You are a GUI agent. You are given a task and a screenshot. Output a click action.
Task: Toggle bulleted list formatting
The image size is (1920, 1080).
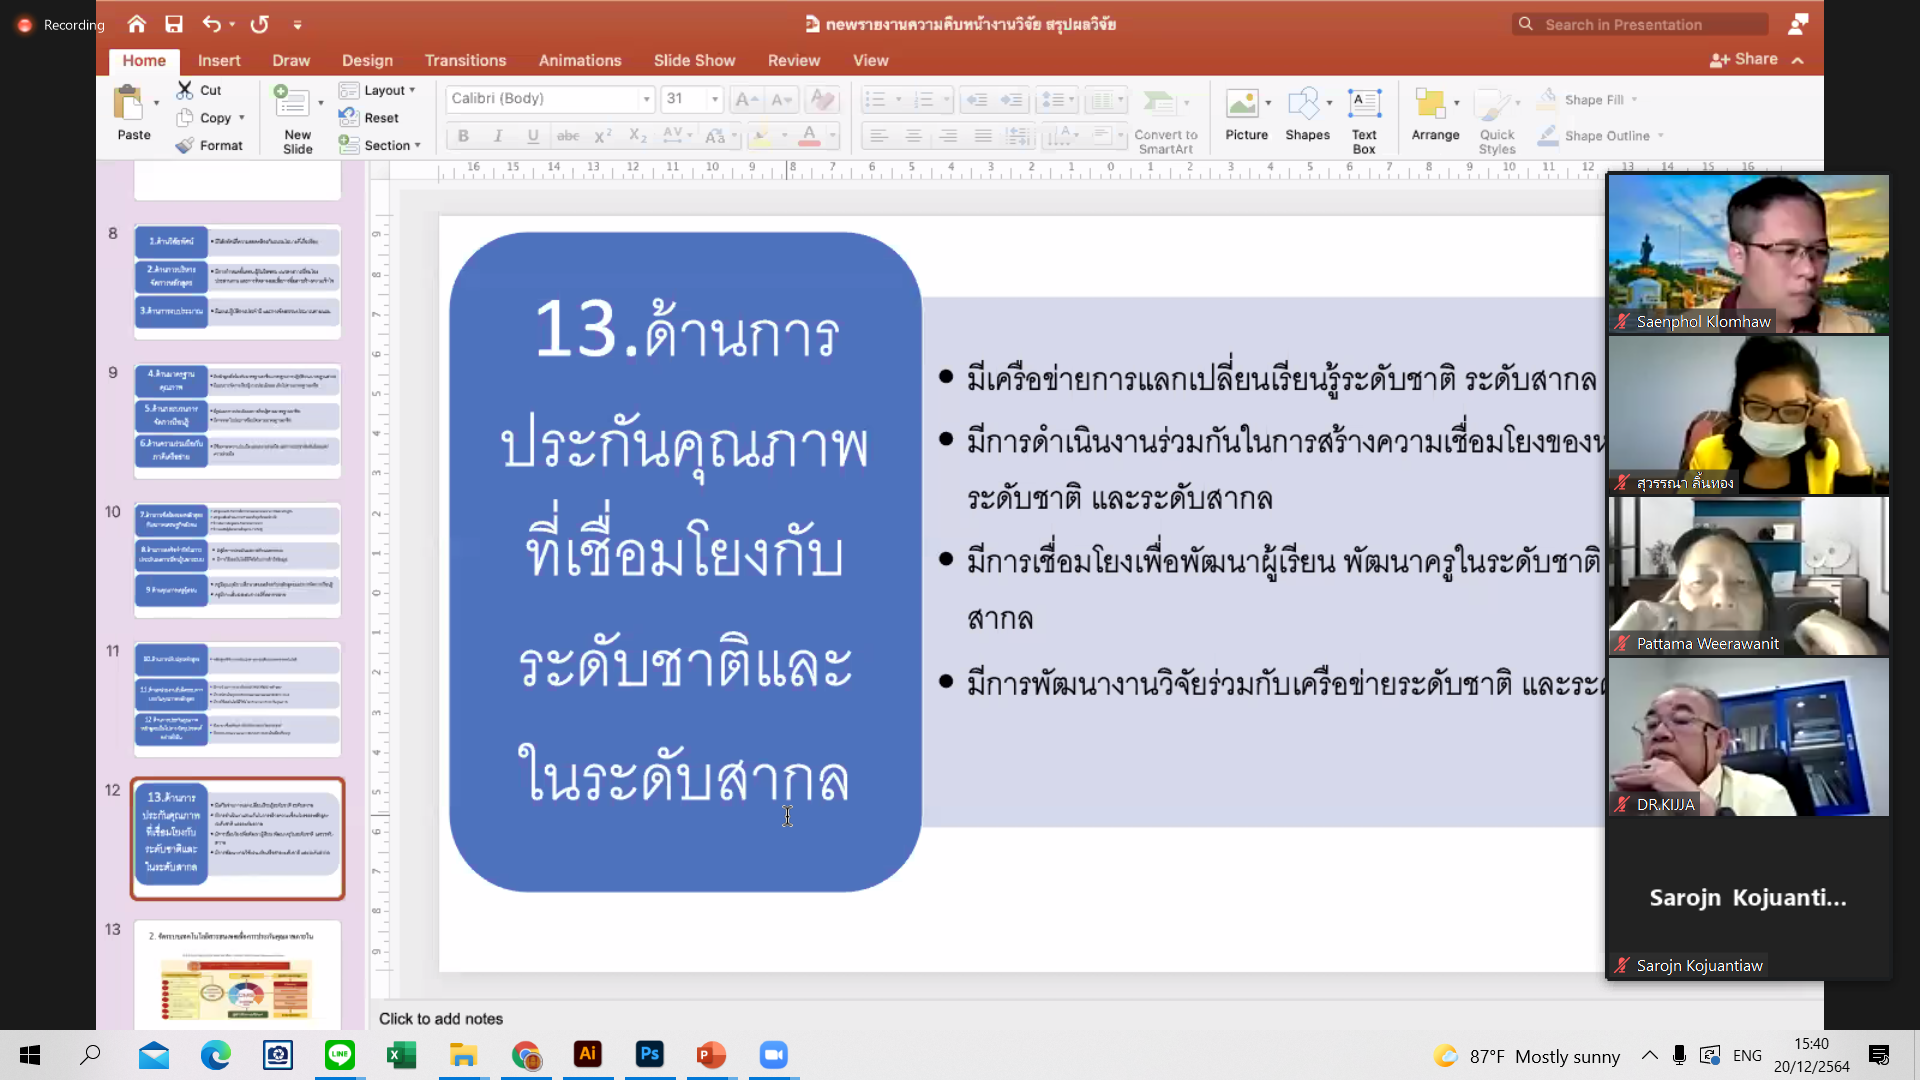875,99
